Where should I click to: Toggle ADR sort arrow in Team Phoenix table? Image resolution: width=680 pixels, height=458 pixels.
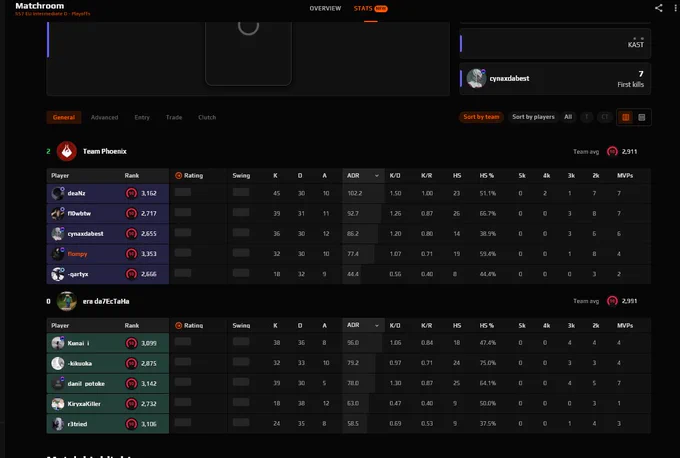click(376, 176)
